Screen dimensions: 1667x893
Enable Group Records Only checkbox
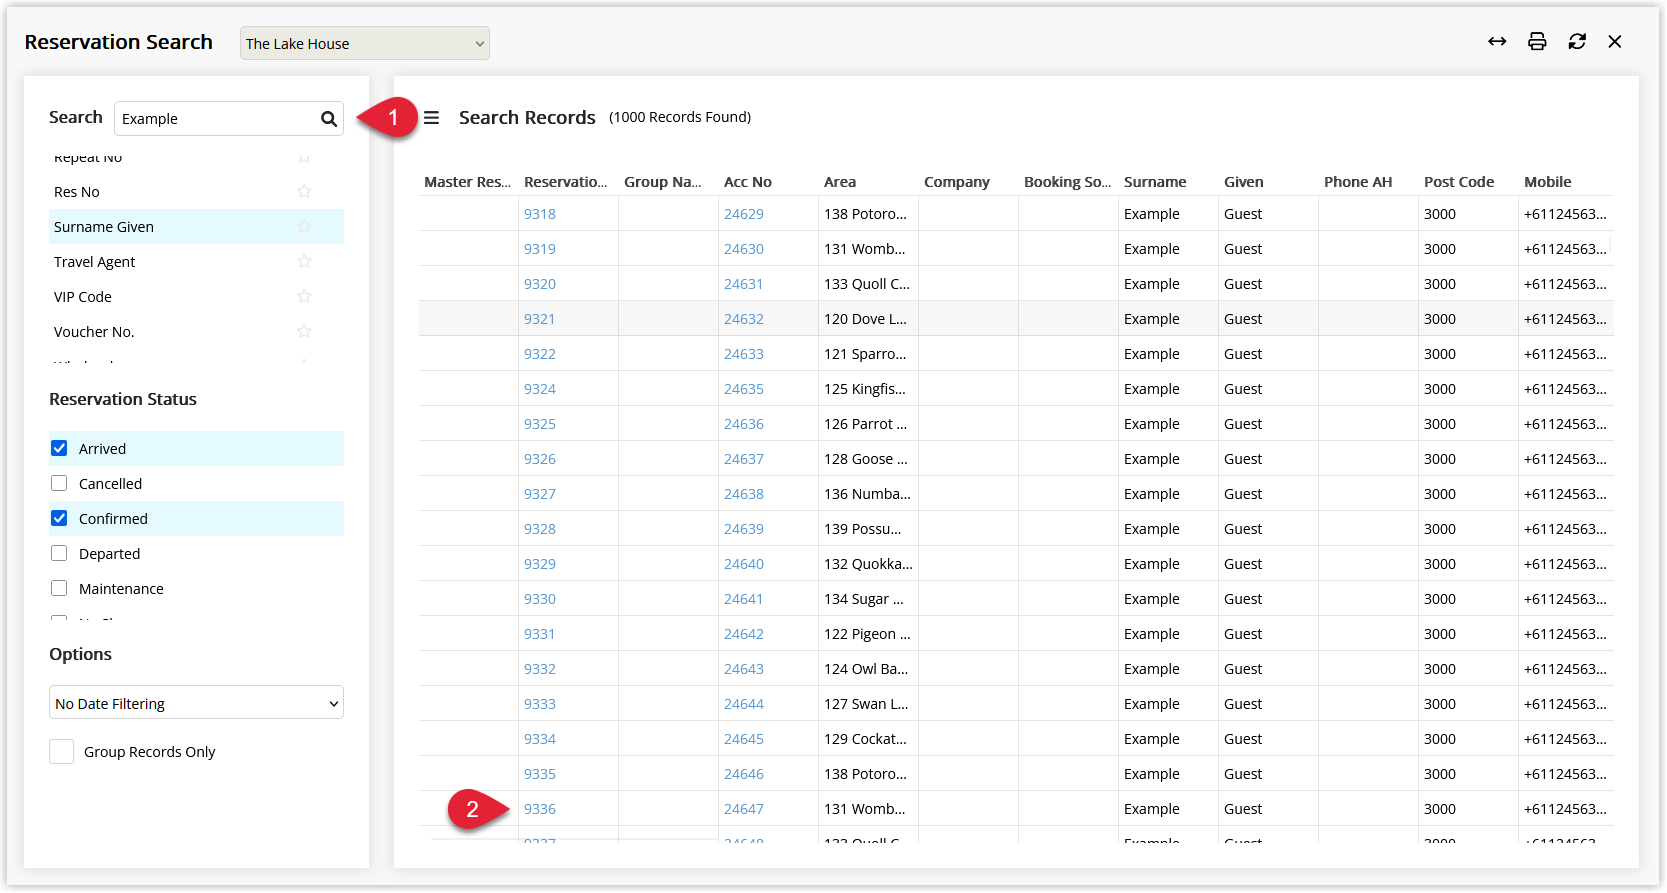point(62,752)
